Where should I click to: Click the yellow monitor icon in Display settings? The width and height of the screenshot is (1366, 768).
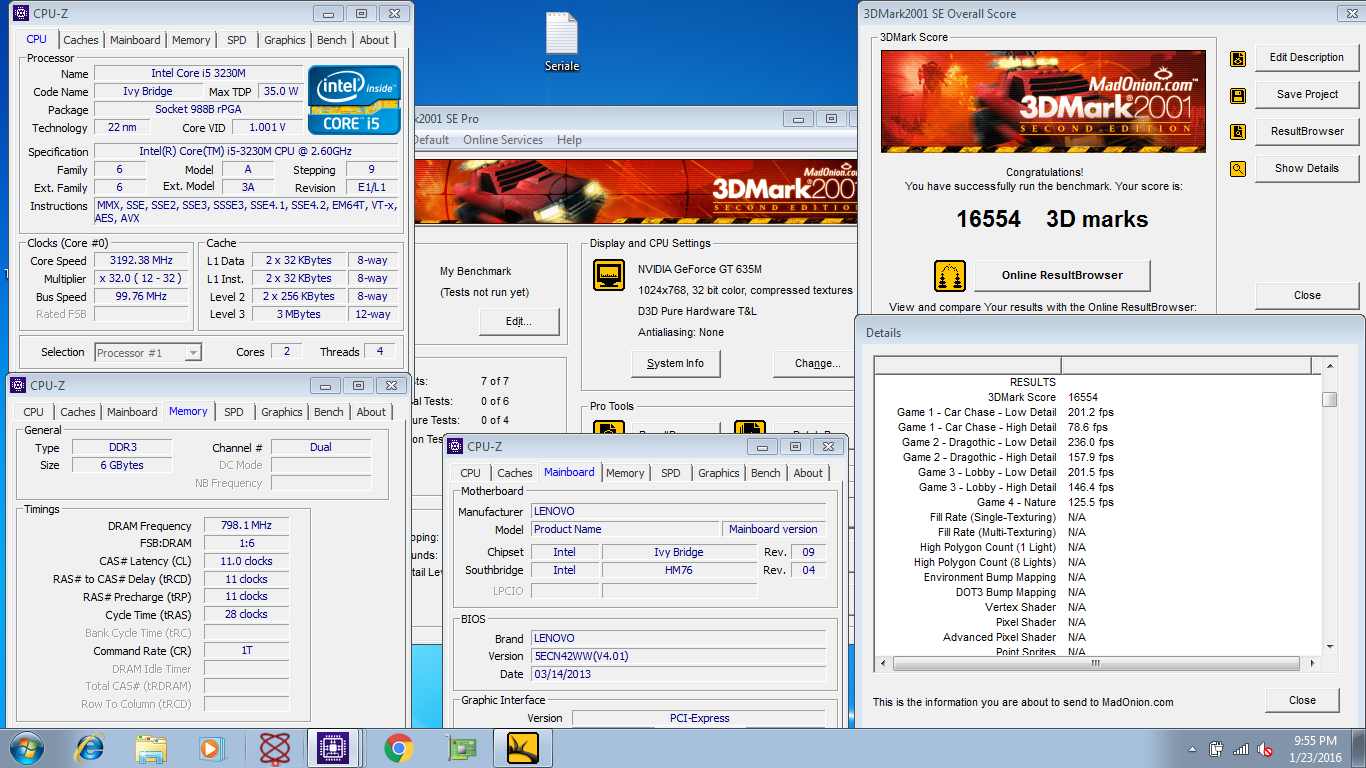coord(609,274)
